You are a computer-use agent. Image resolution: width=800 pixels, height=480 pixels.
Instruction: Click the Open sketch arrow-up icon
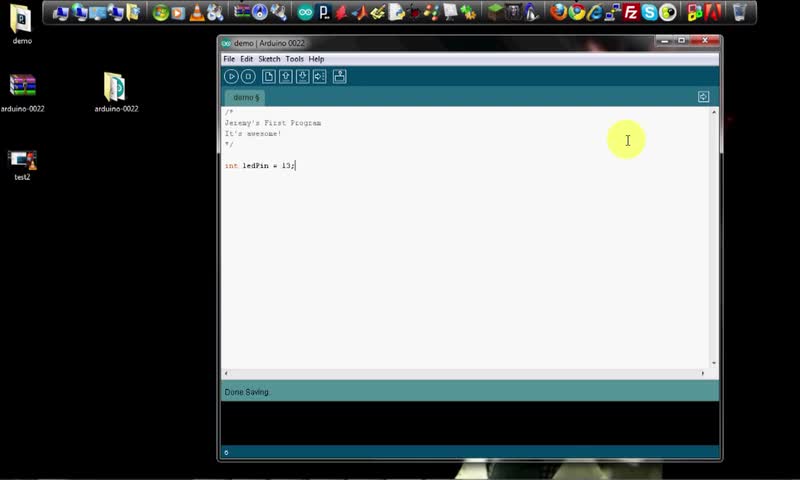(286, 77)
